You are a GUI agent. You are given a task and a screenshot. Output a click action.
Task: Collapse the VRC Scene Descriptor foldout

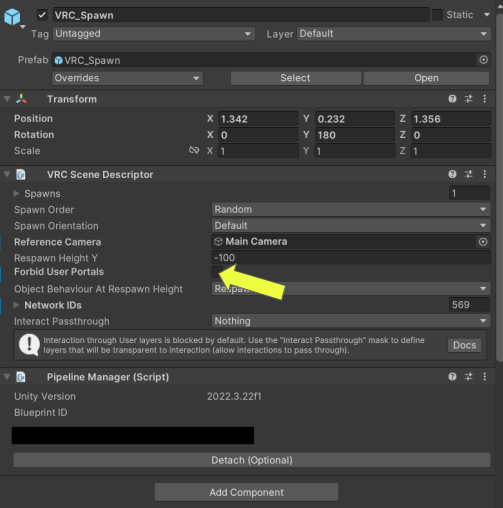point(7,174)
